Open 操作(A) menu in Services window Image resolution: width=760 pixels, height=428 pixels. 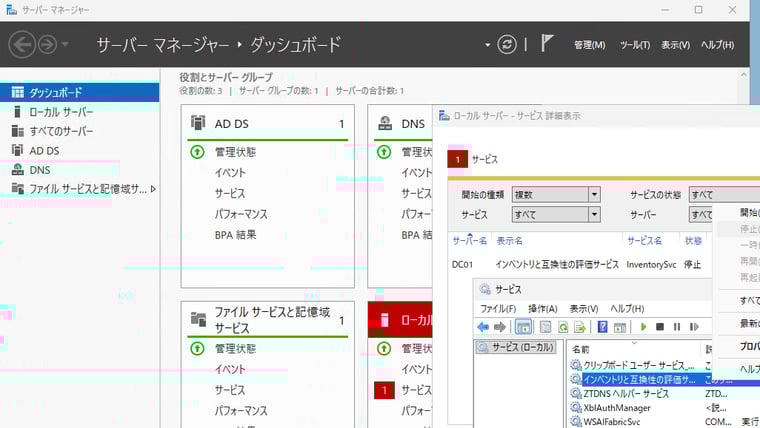pyautogui.click(x=542, y=309)
